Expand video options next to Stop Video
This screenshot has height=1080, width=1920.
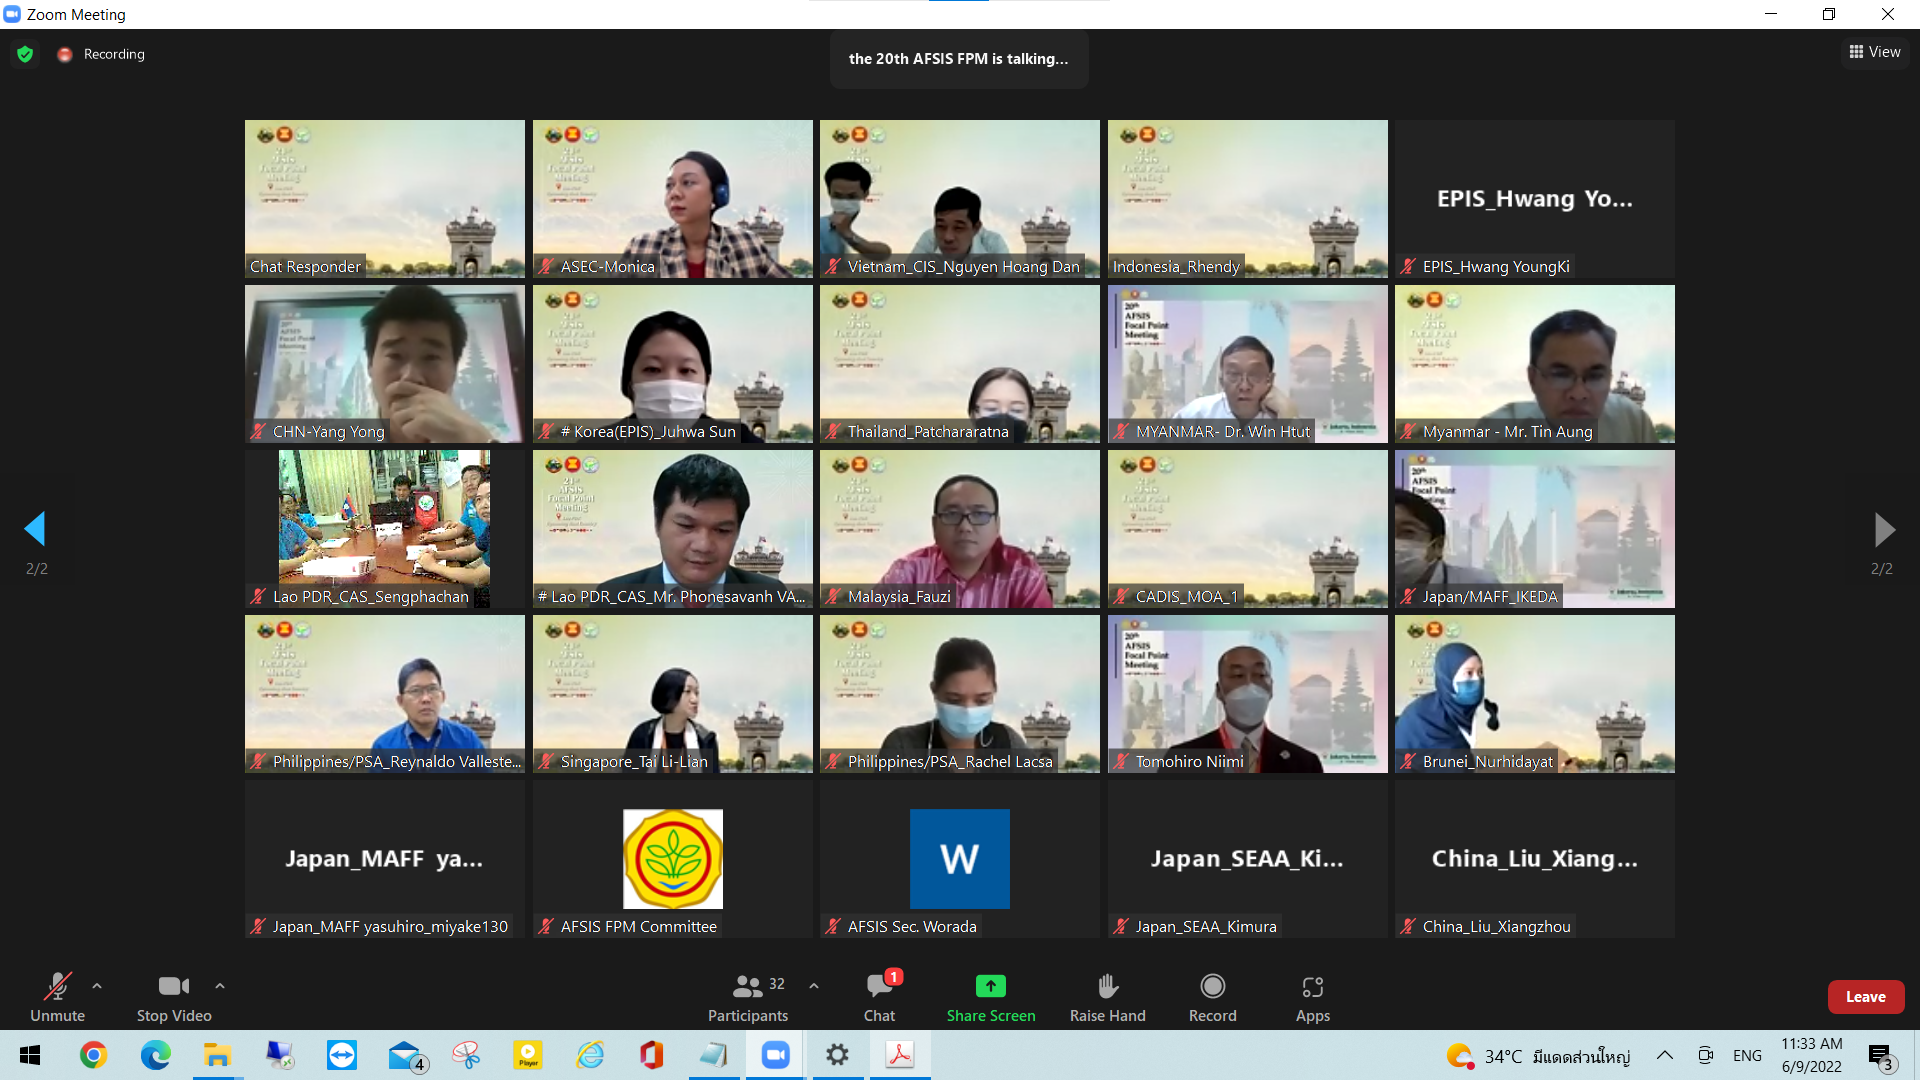[x=220, y=986]
